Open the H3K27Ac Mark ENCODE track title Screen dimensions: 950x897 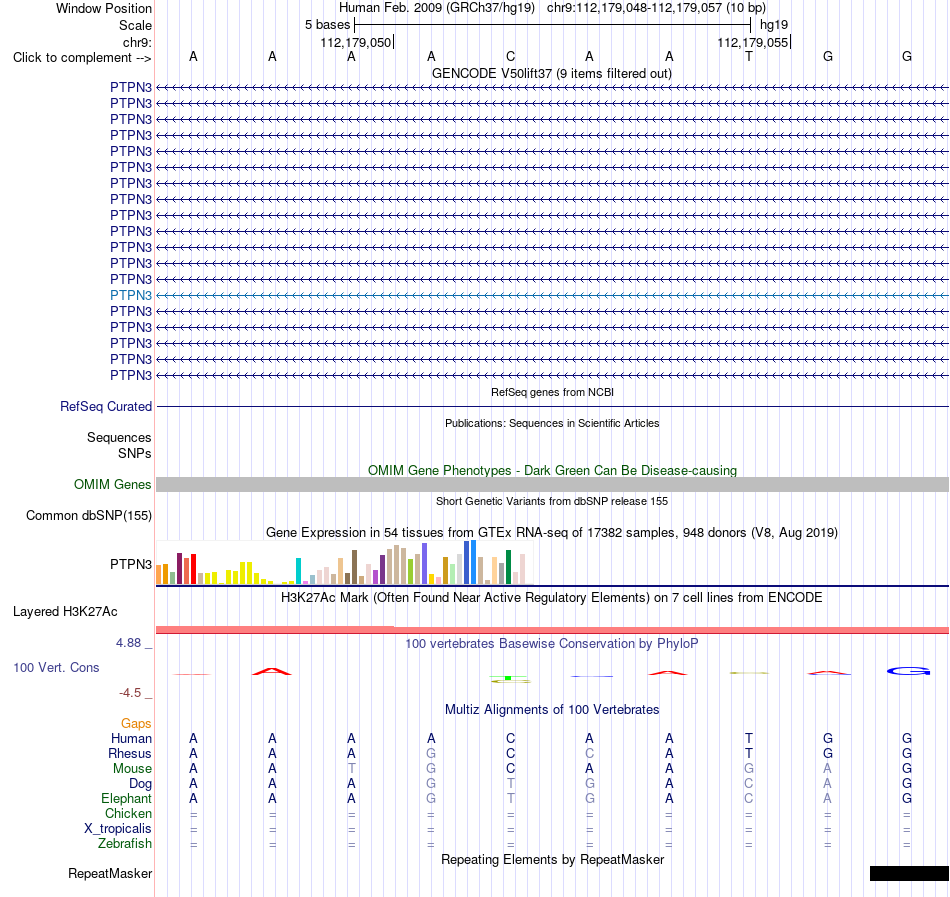point(551,597)
